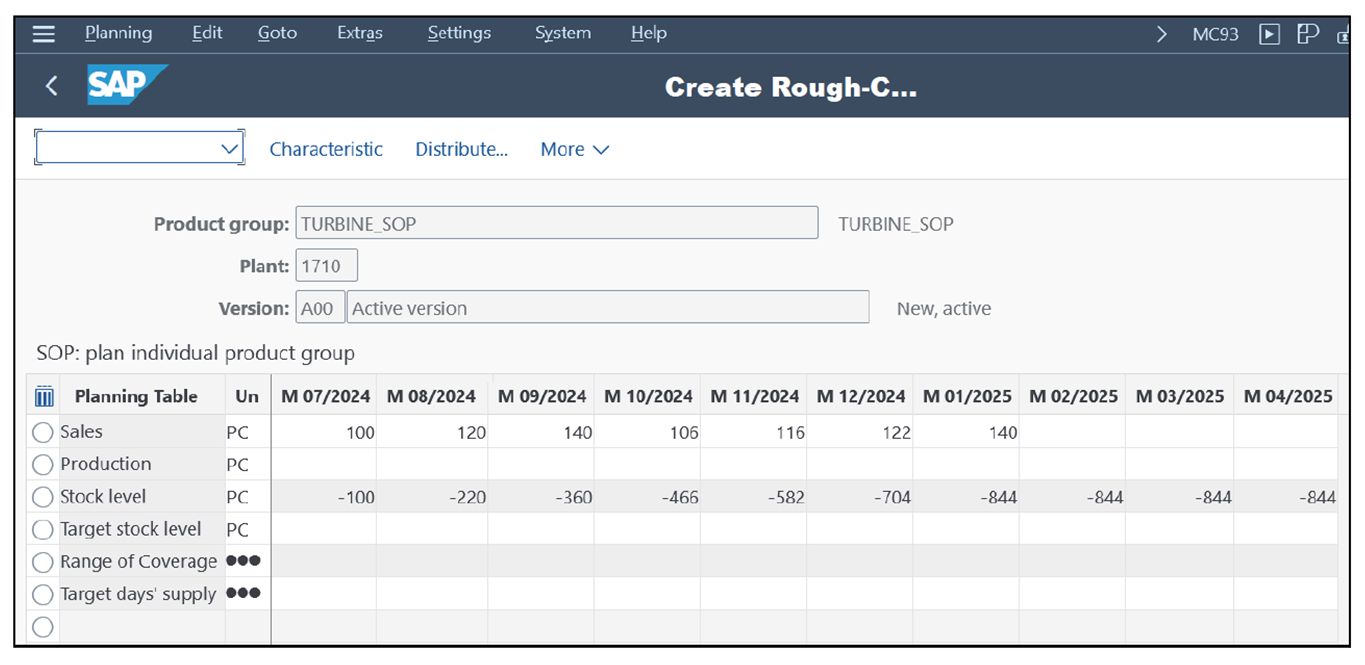Click the Product group field TURBINE_SOP
The width and height of the screenshot is (1365, 665).
[x=557, y=223]
